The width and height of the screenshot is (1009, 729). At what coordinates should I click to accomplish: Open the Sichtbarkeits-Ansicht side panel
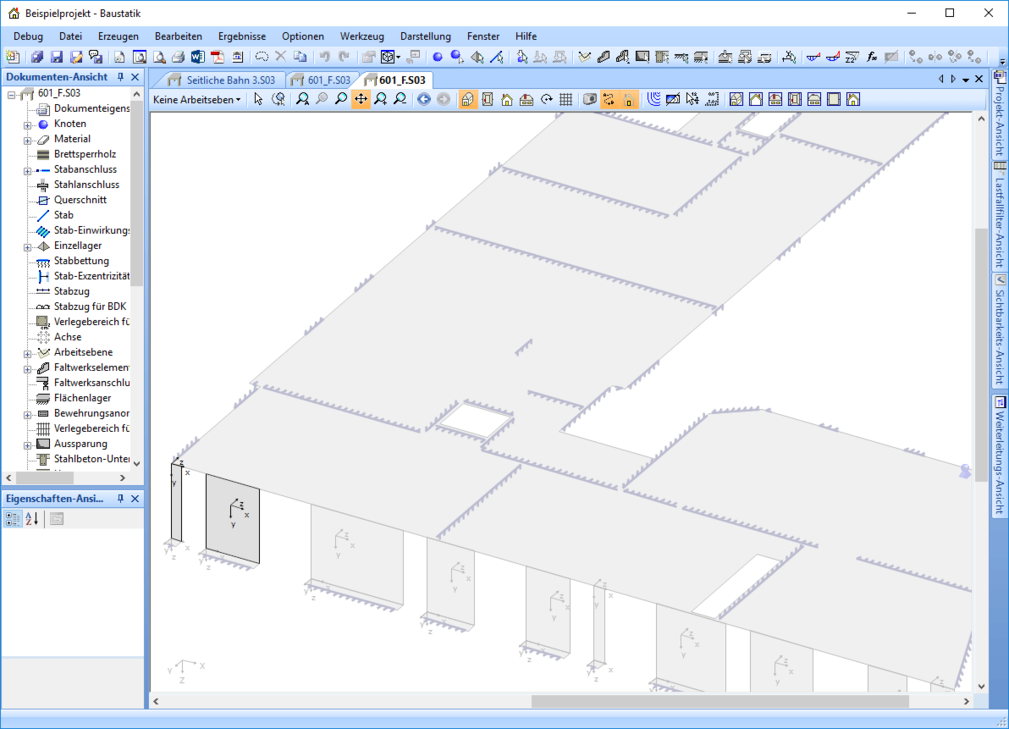[998, 332]
